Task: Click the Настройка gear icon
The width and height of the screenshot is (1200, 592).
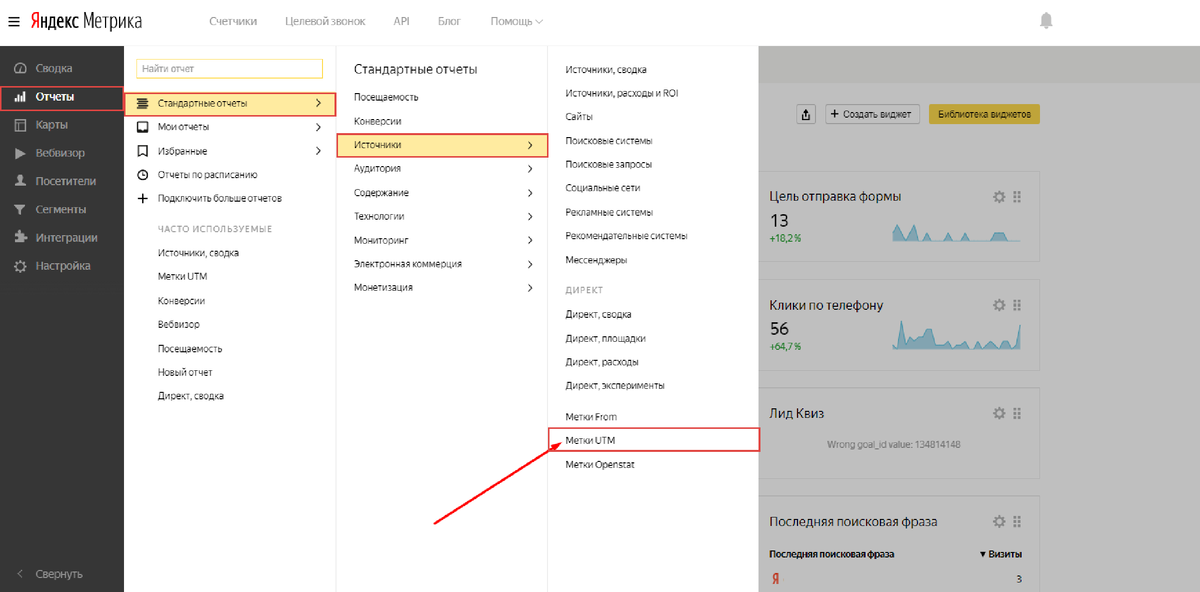Action: click(20, 266)
